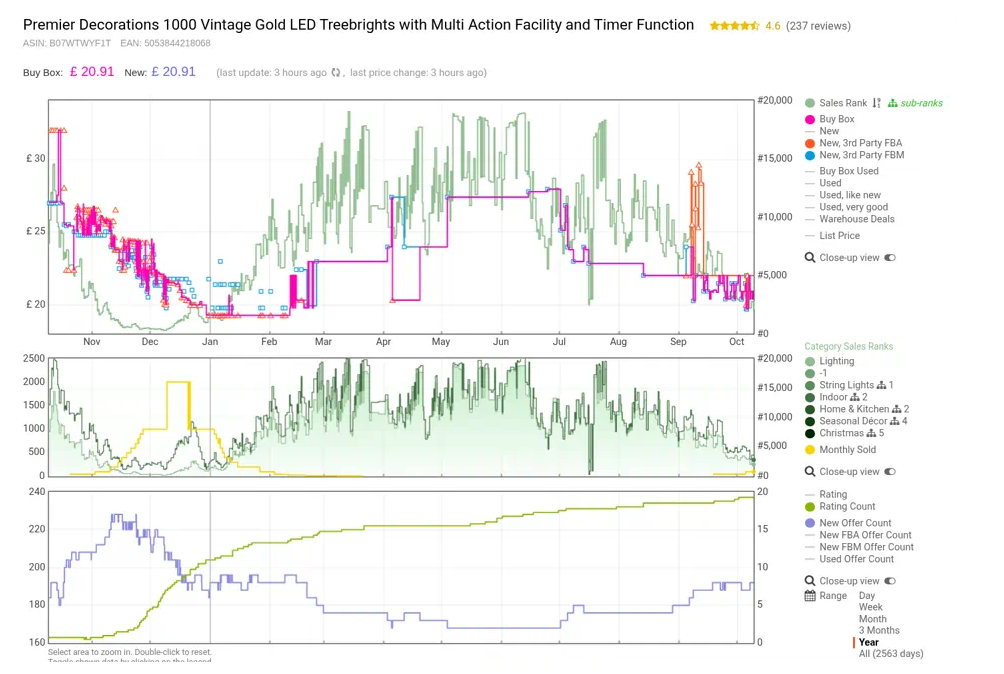Click Category Sales Ranks heading
Image resolution: width=1004 pixels, height=674 pixels.
848,346
